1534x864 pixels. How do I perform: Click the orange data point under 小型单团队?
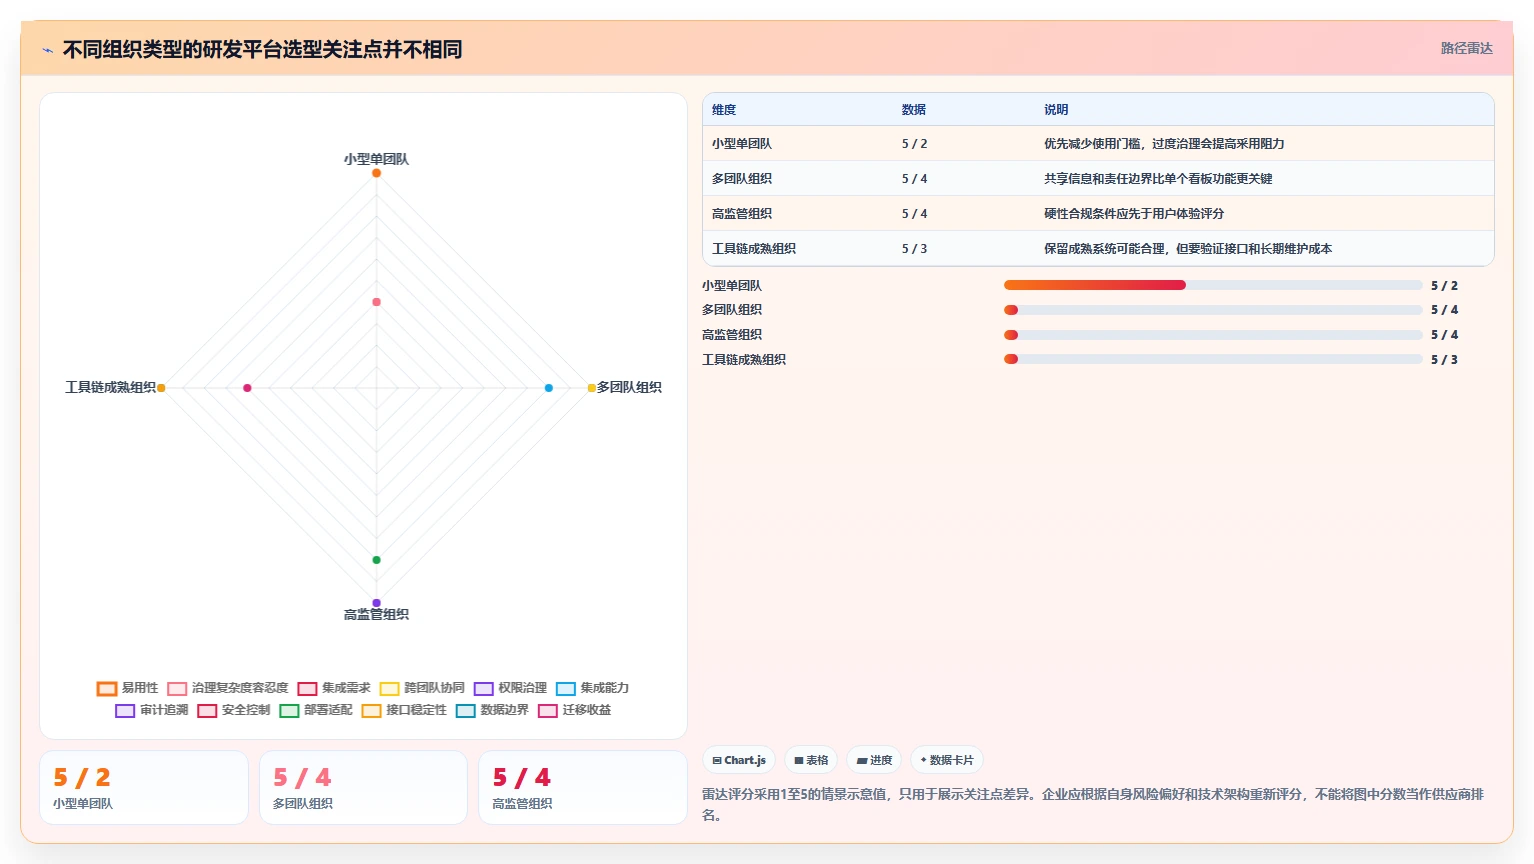pos(376,173)
